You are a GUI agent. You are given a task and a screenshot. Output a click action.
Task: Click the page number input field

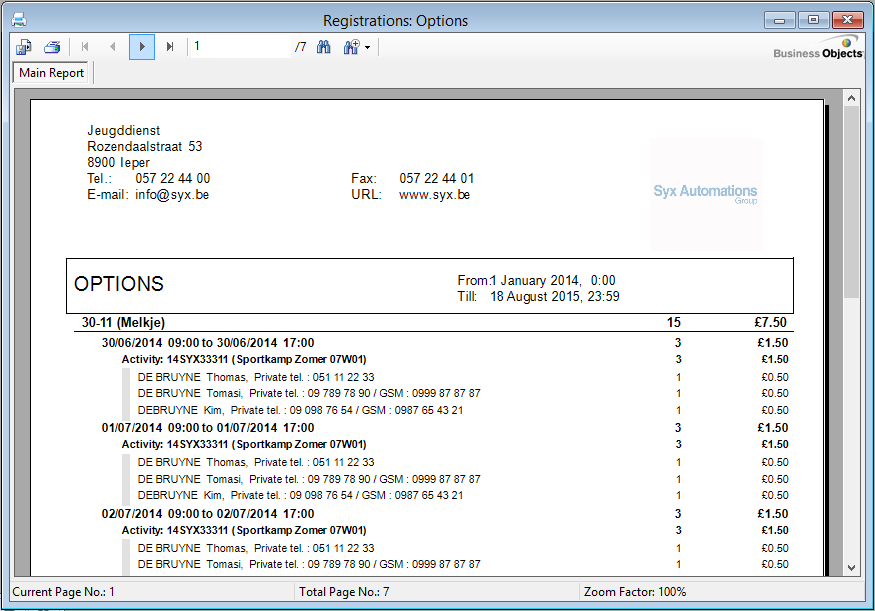[x=240, y=47]
